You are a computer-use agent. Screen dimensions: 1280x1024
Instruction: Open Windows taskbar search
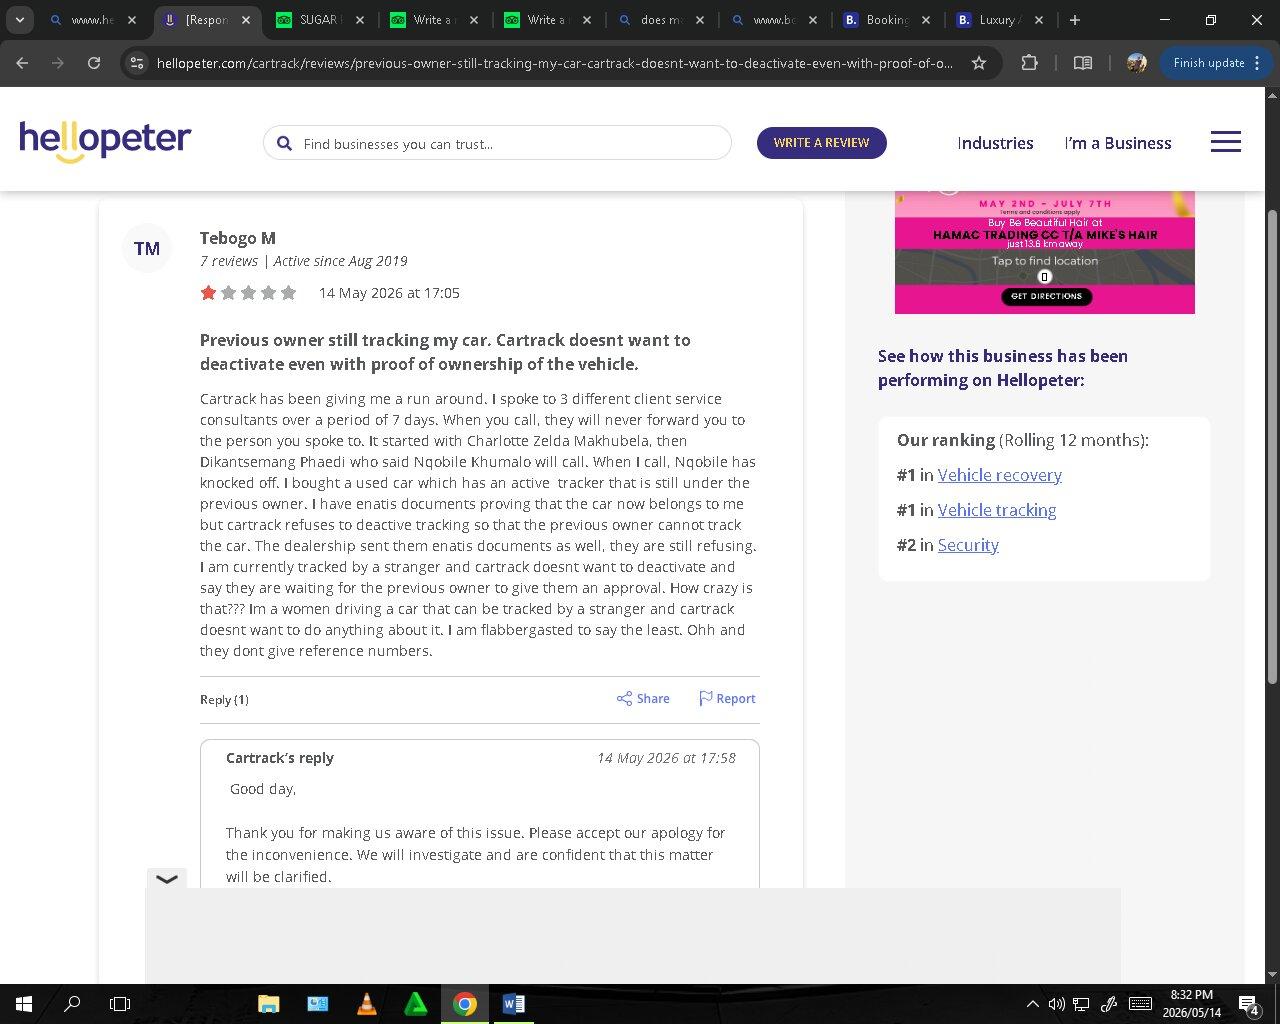pyautogui.click(x=72, y=1004)
